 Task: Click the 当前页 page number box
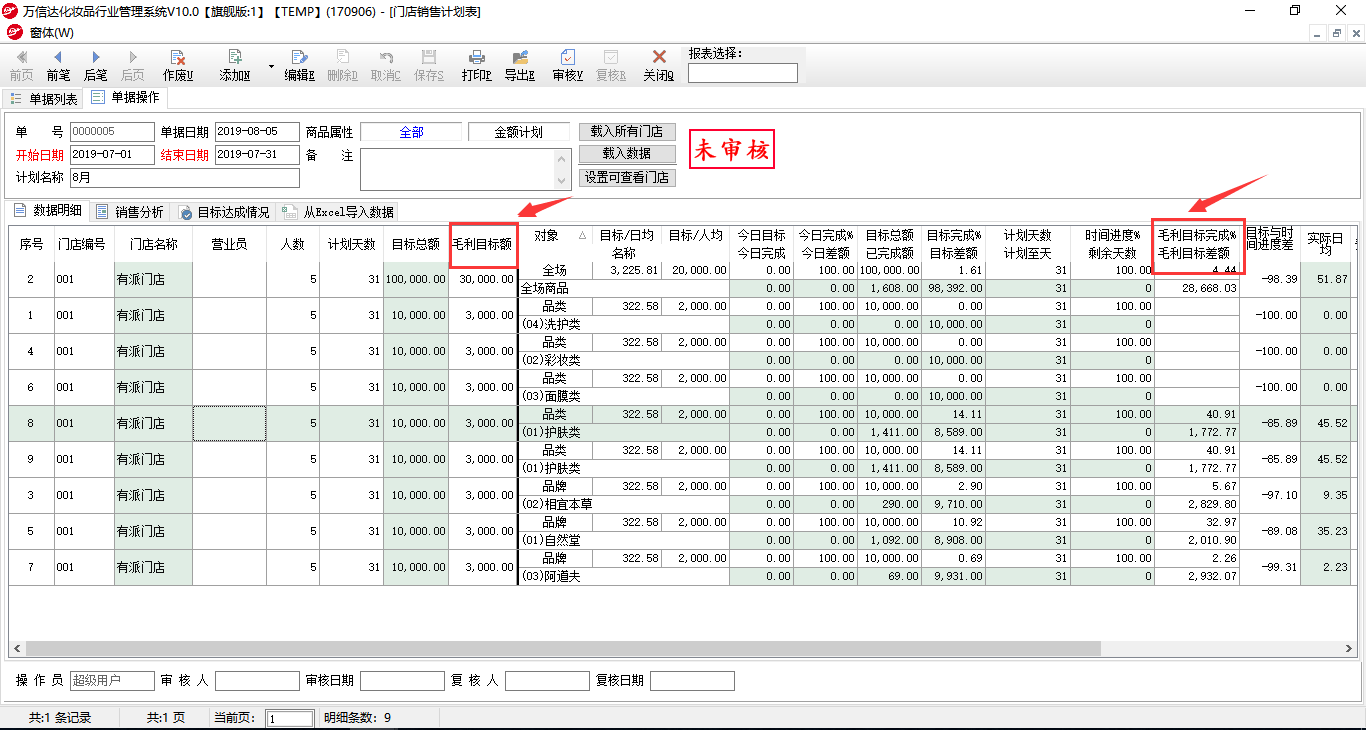point(290,719)
